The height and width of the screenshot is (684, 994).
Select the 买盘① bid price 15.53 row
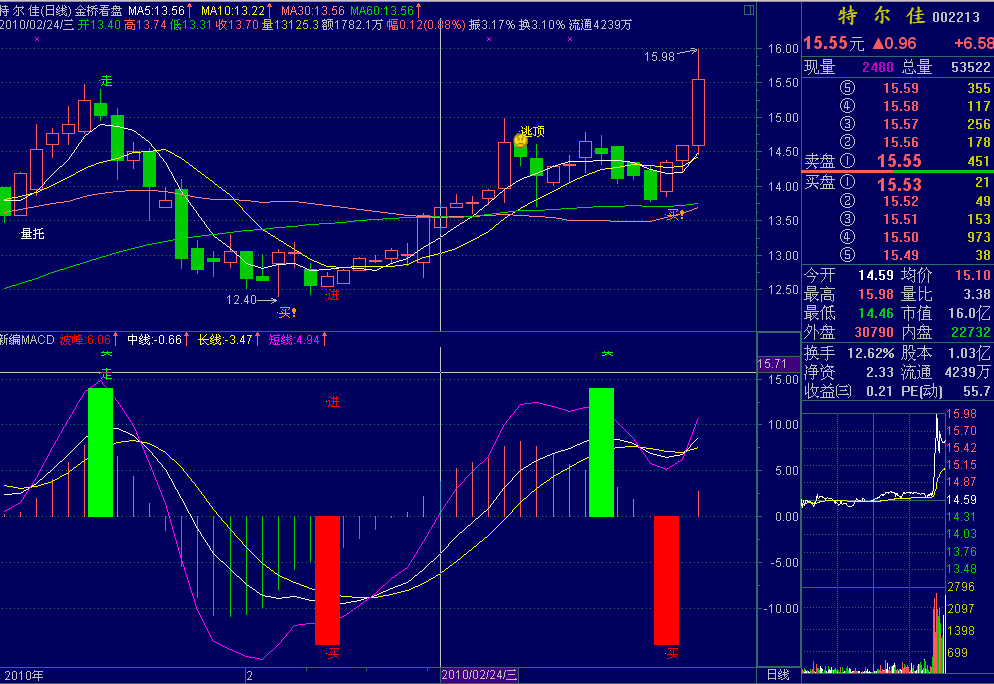click(x=898, y=184)
